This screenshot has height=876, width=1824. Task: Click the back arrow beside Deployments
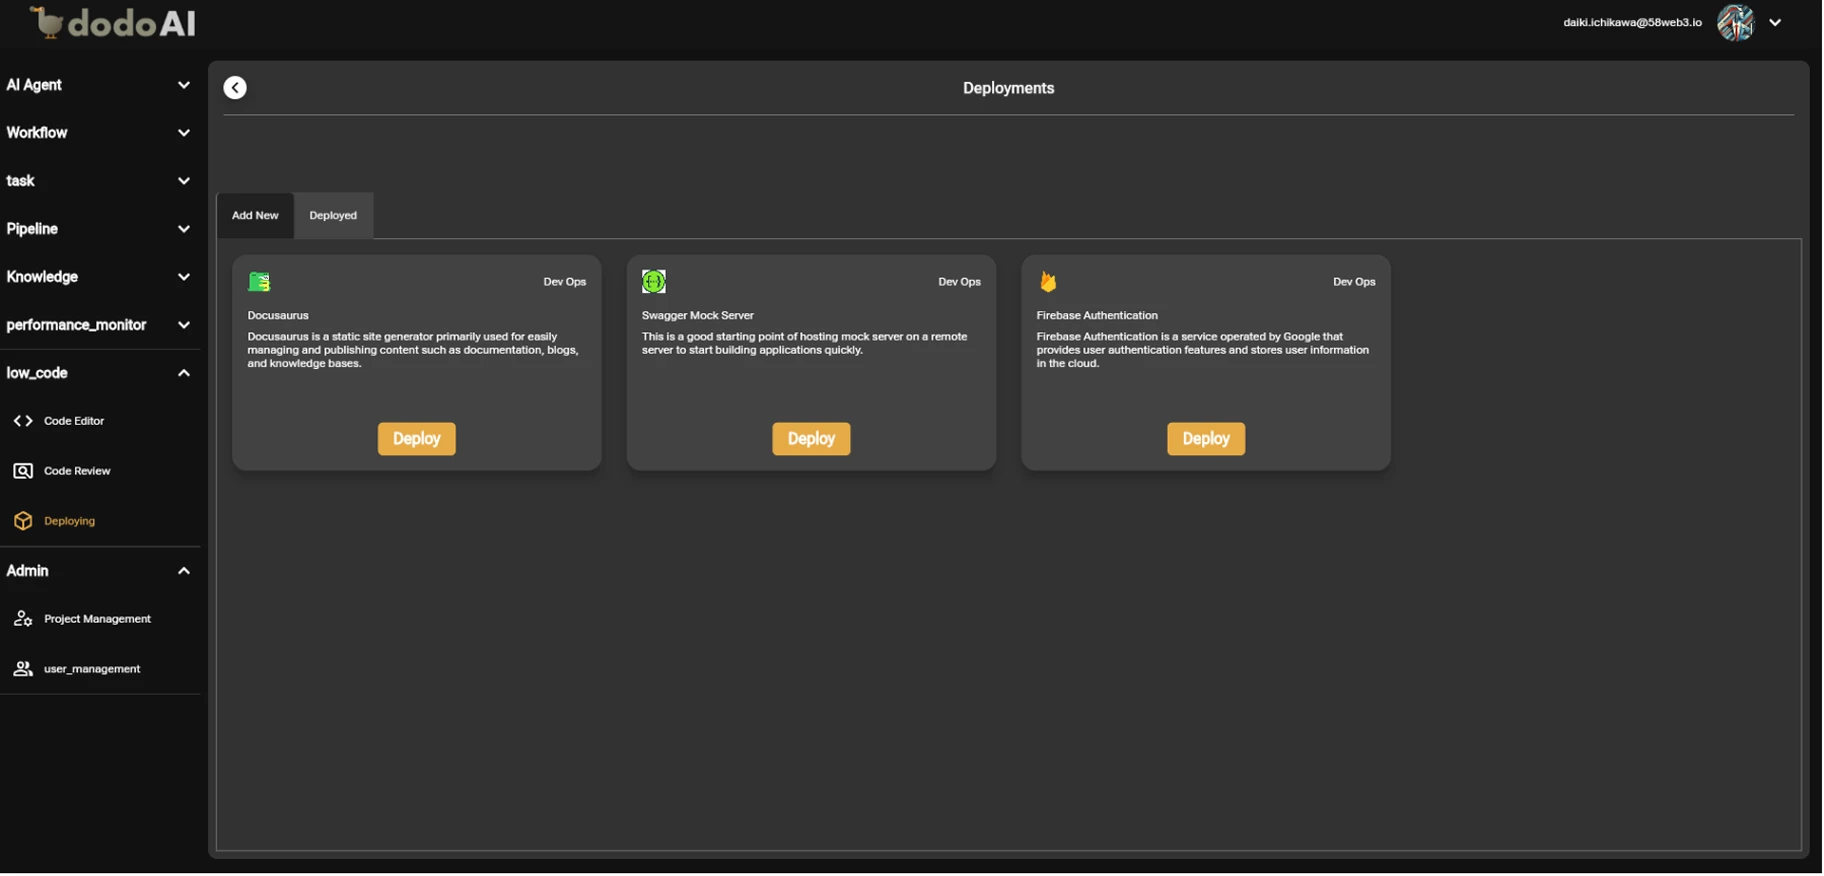pyautogui.click(x=235, y=88)
